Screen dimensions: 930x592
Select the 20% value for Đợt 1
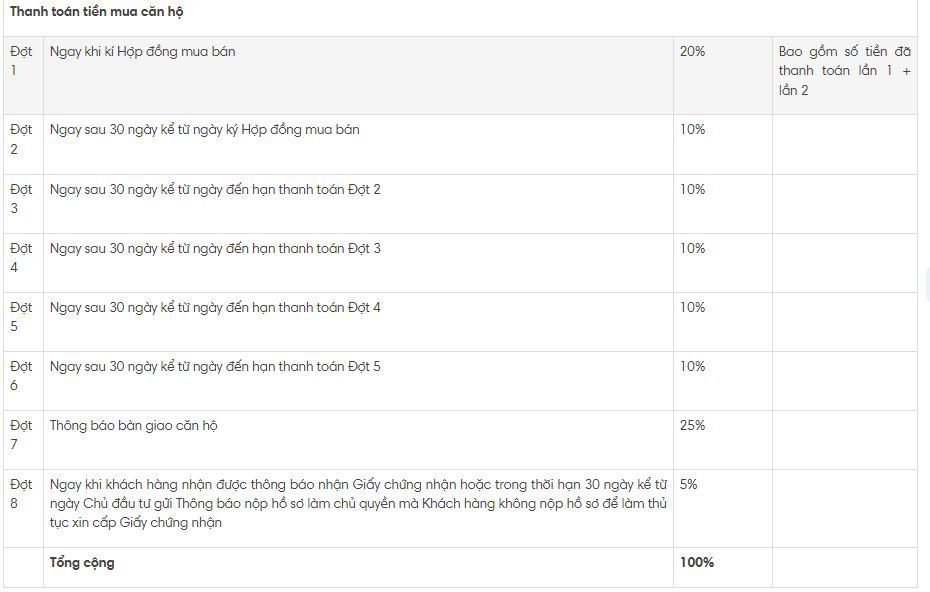pos(692,52)
